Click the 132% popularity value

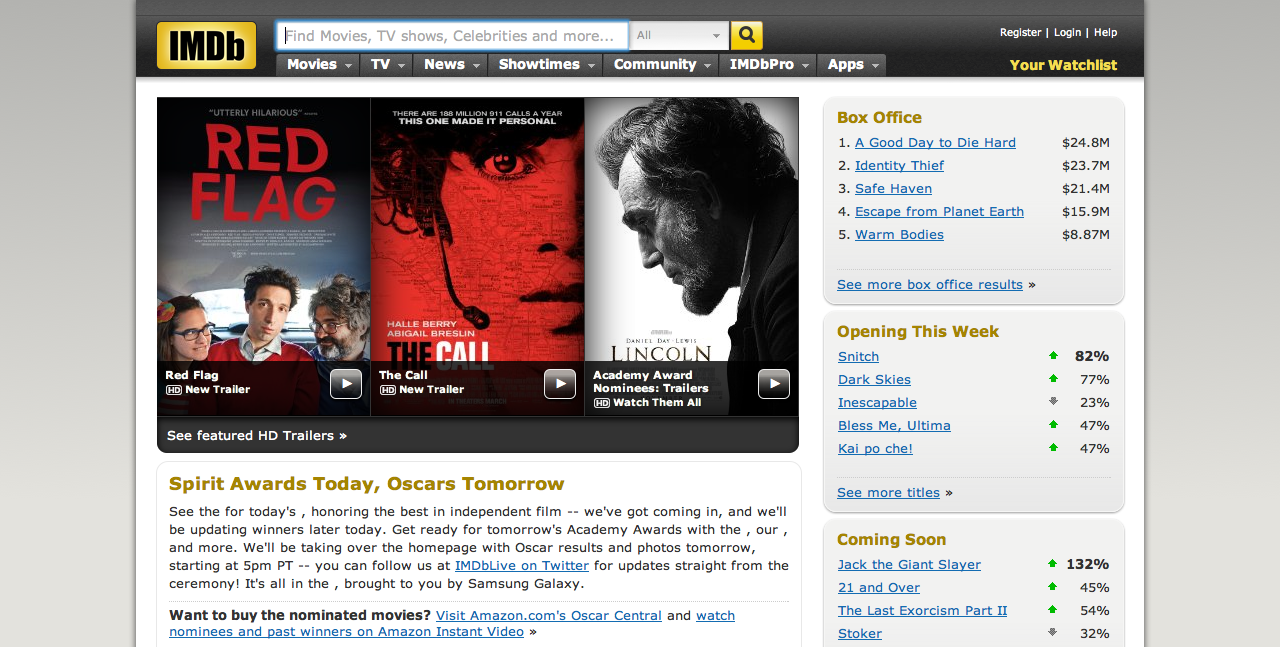point(1088,565)
